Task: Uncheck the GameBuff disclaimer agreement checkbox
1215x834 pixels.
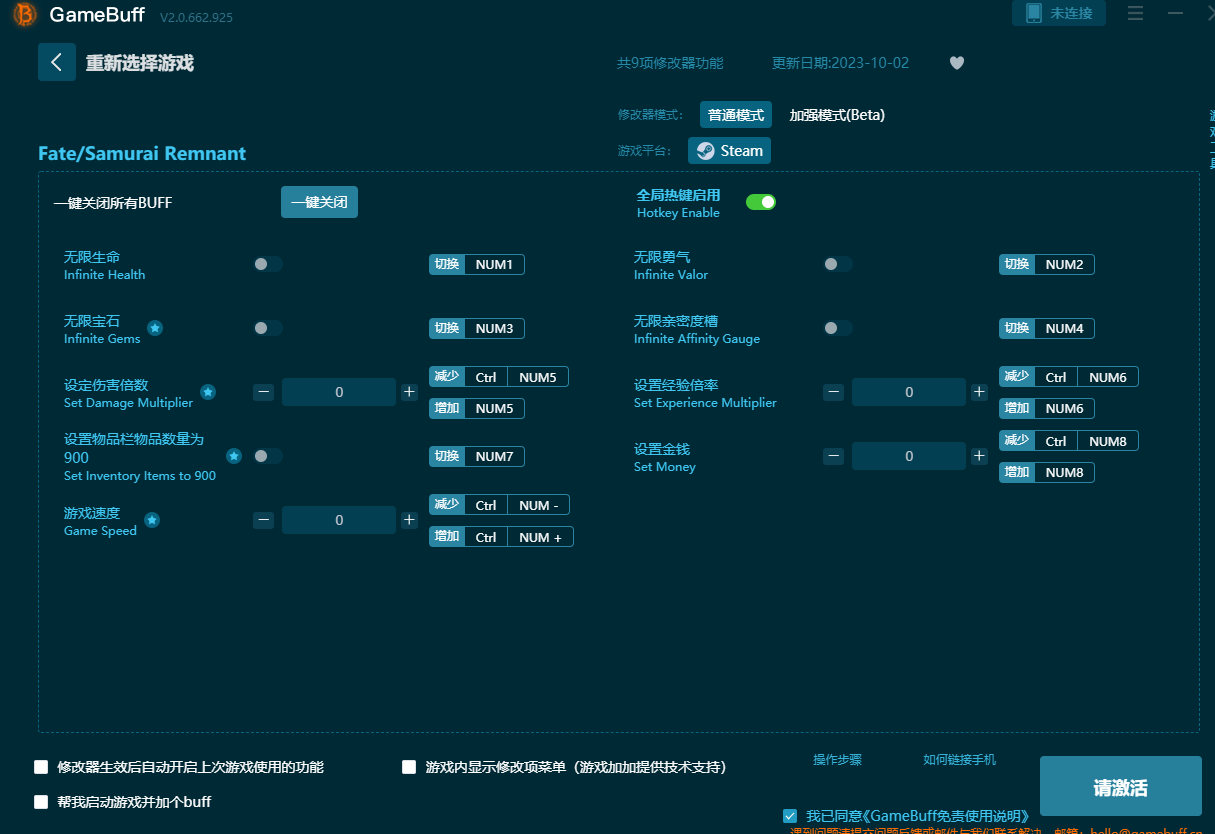Action: click(791, 816)
